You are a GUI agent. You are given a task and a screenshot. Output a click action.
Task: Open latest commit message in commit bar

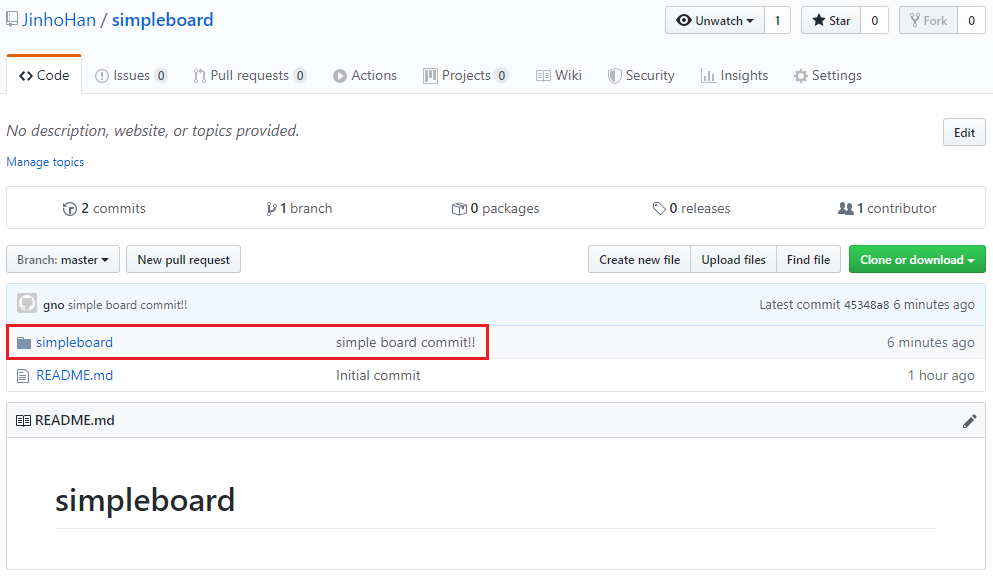pyautogui.click(x=127, y=305)
